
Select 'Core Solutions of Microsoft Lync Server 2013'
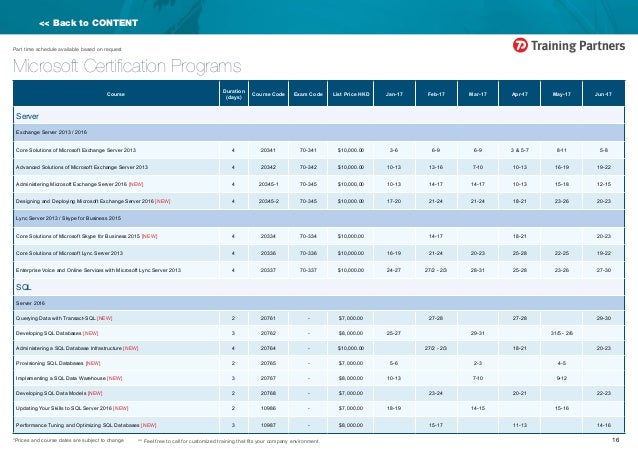point(69,253)
